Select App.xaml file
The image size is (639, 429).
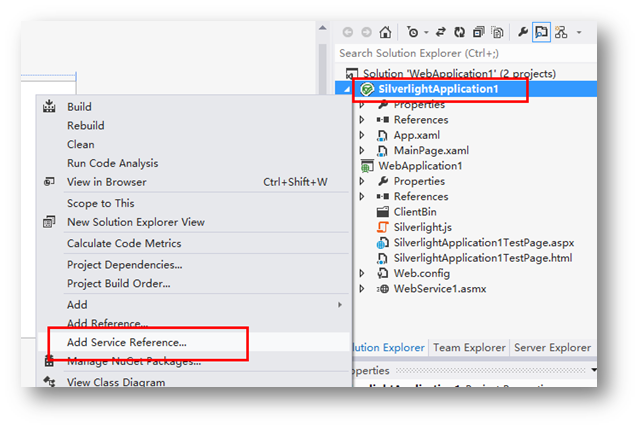point(416,135)
